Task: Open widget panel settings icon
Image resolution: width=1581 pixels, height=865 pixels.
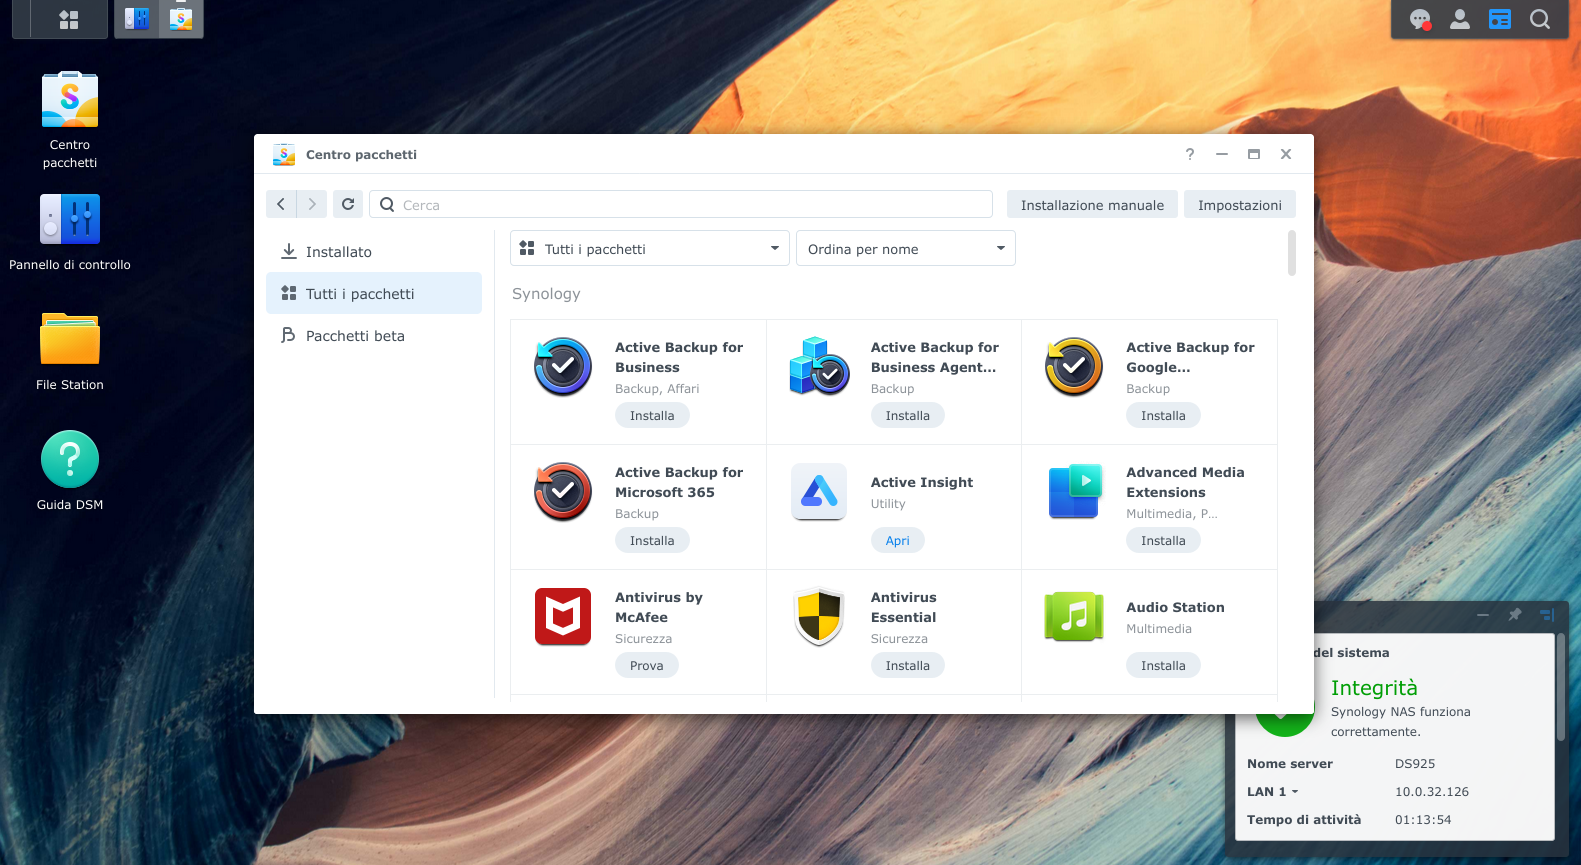Action: 1547,615
